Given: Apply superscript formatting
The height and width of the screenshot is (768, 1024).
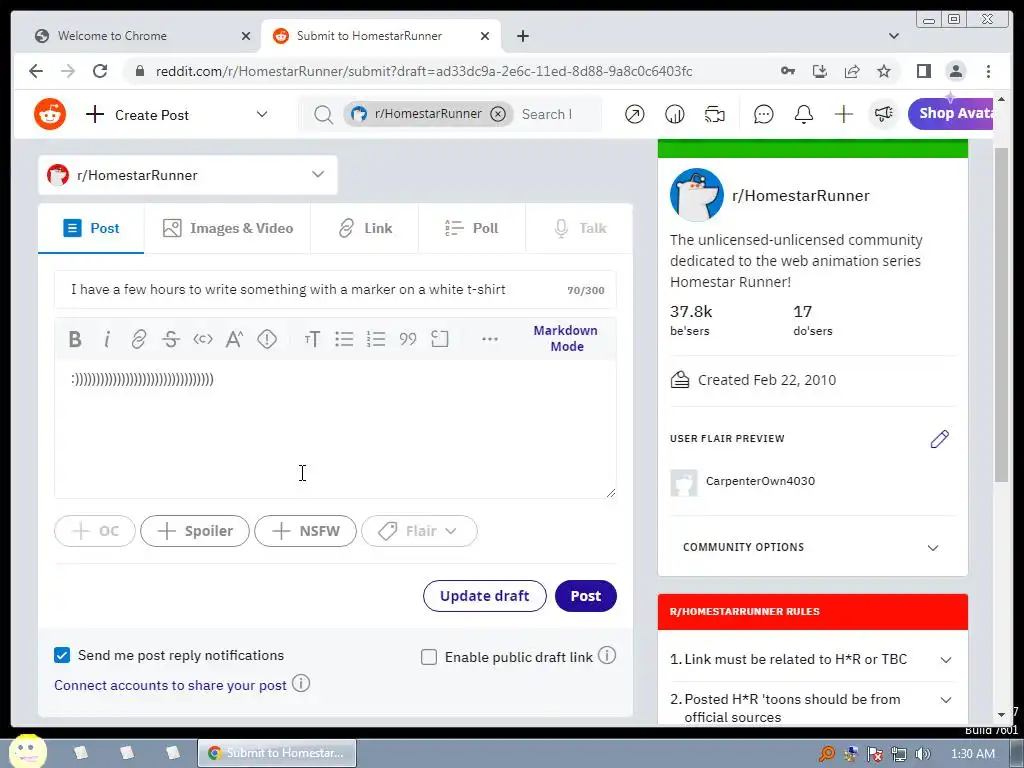Looking at the screenshot, I should [x=234, y=339].
